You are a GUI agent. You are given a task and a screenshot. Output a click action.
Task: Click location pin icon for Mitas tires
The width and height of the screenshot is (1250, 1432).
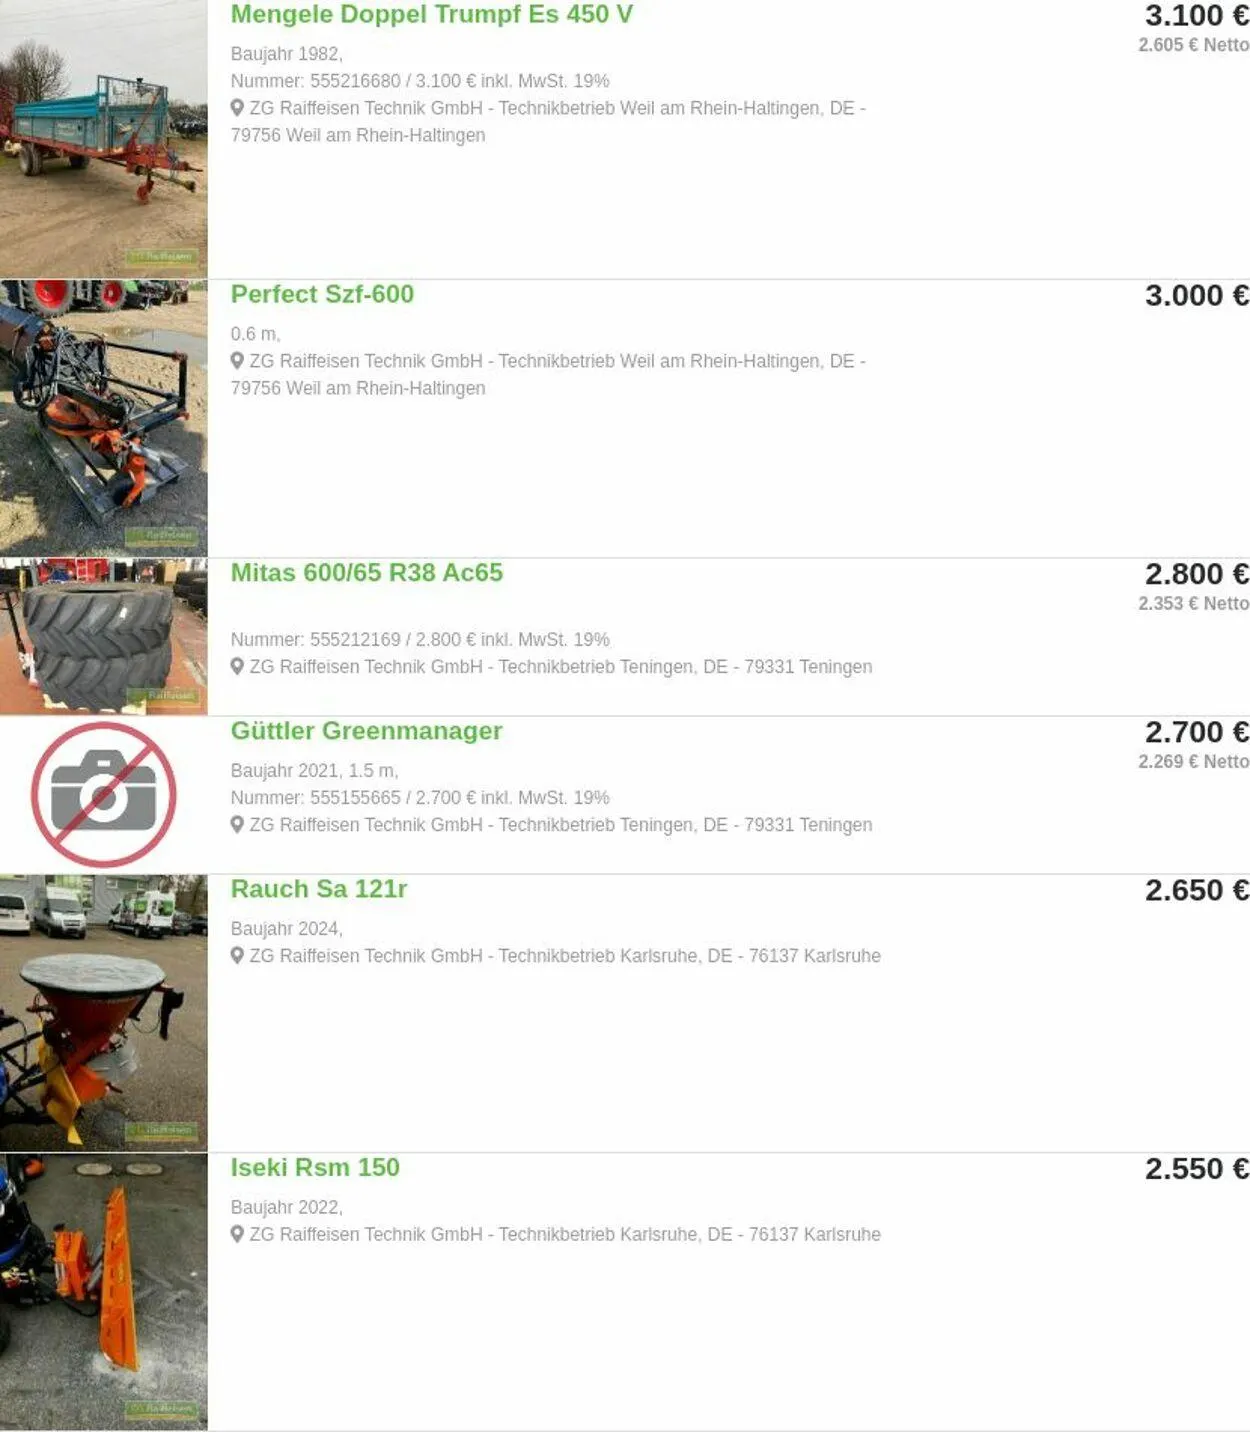237,666
